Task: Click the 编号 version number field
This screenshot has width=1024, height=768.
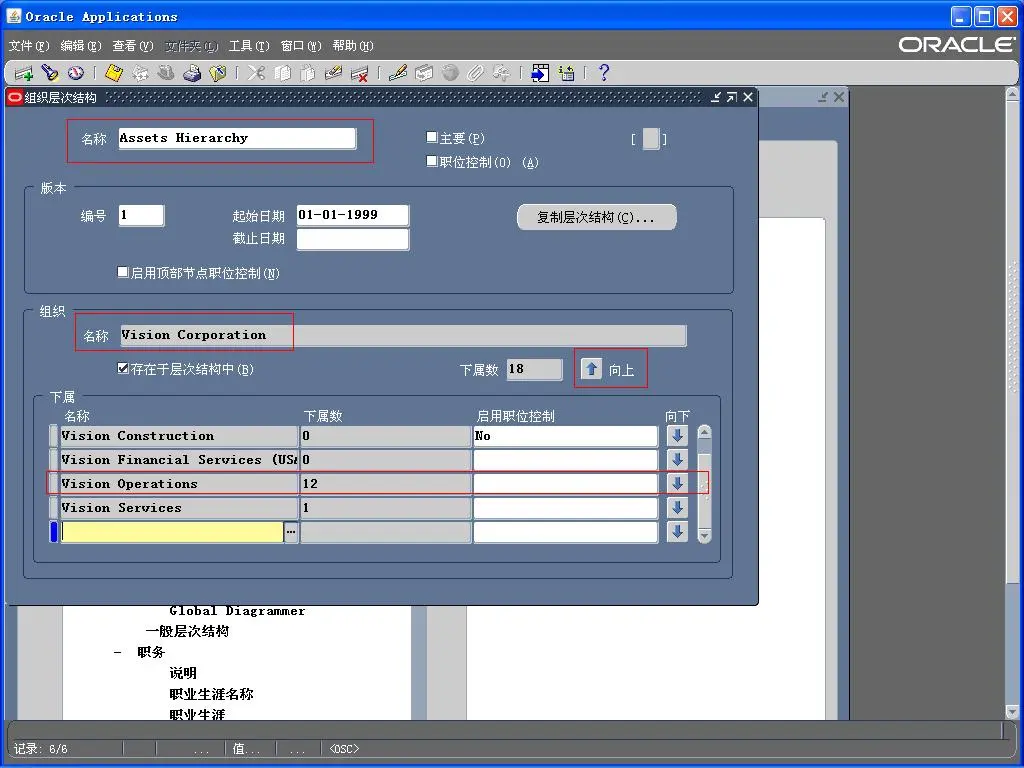Action: 141,215
